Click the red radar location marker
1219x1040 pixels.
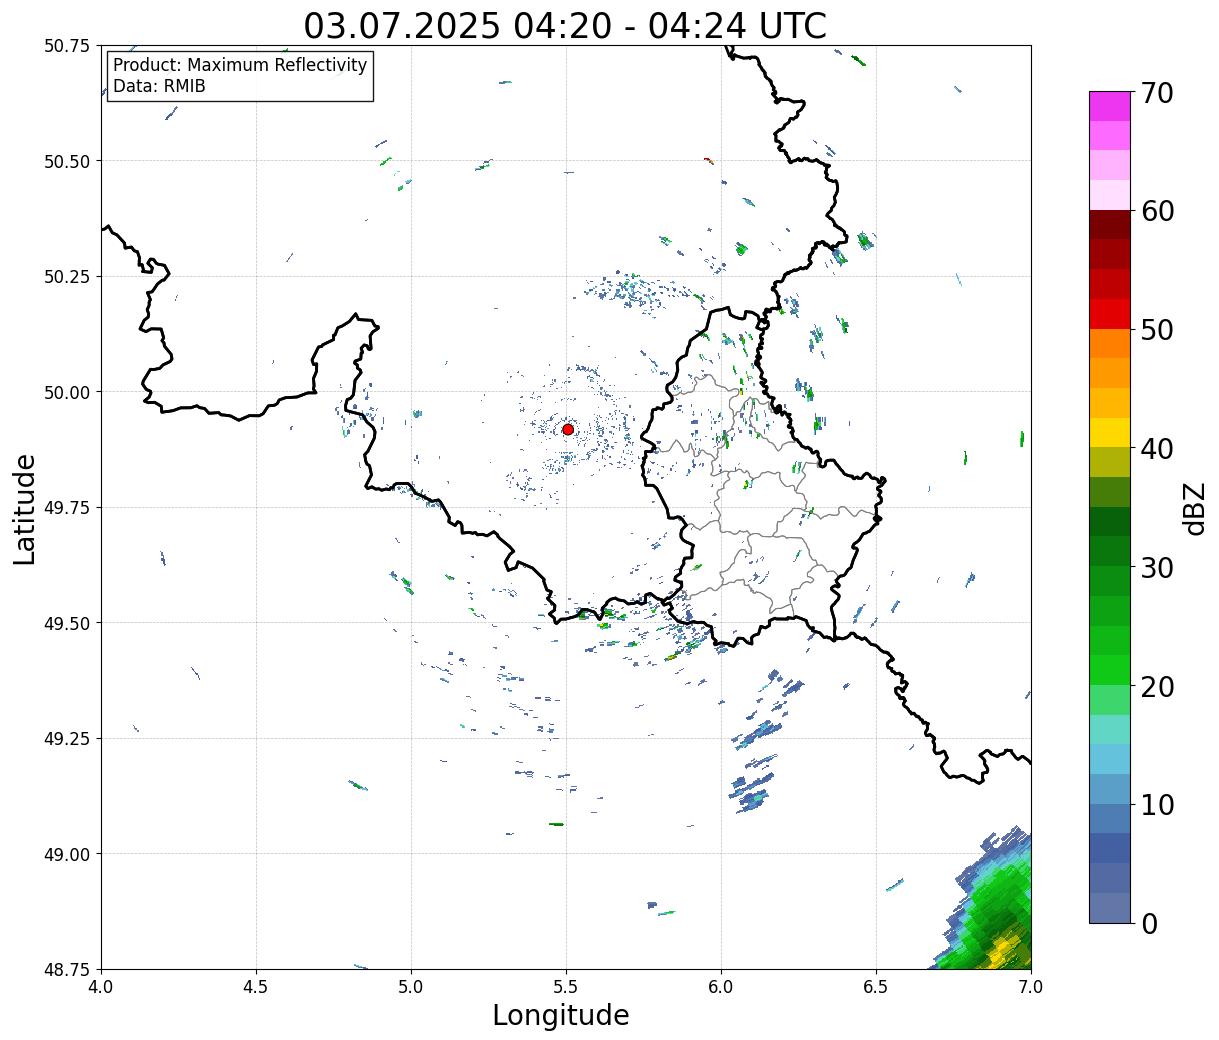pos(567,429)
